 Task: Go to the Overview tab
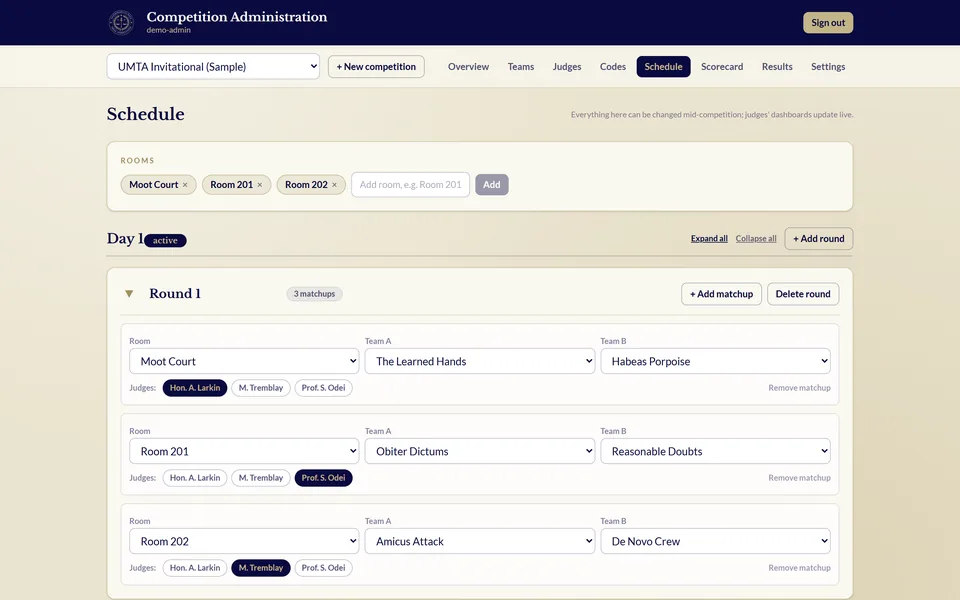pos(468,67)
